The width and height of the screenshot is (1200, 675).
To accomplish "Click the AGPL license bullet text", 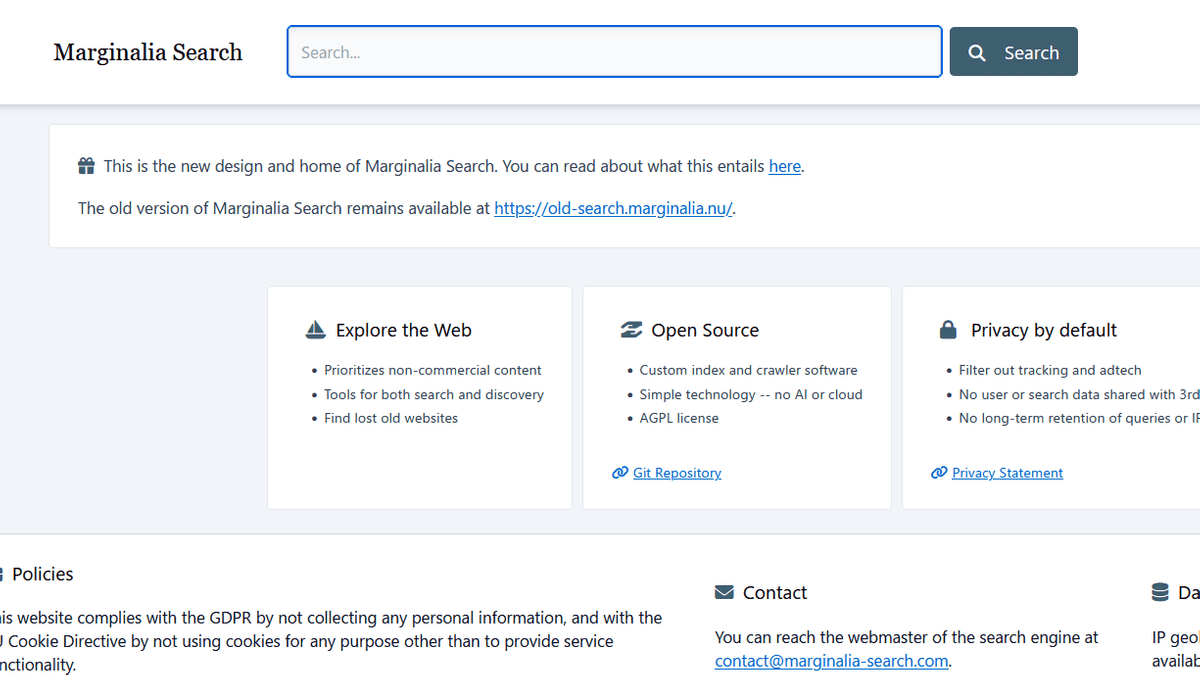I will [679, 418].
